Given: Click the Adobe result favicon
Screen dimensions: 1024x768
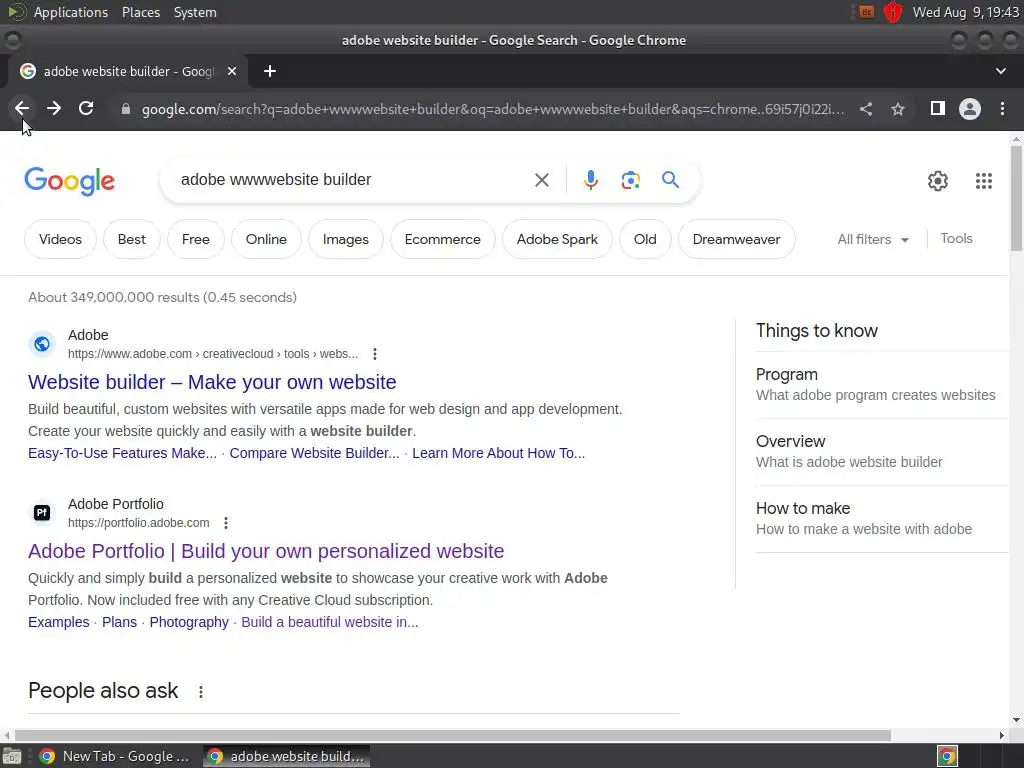Looking at the screenshot, I should [42, 344].
